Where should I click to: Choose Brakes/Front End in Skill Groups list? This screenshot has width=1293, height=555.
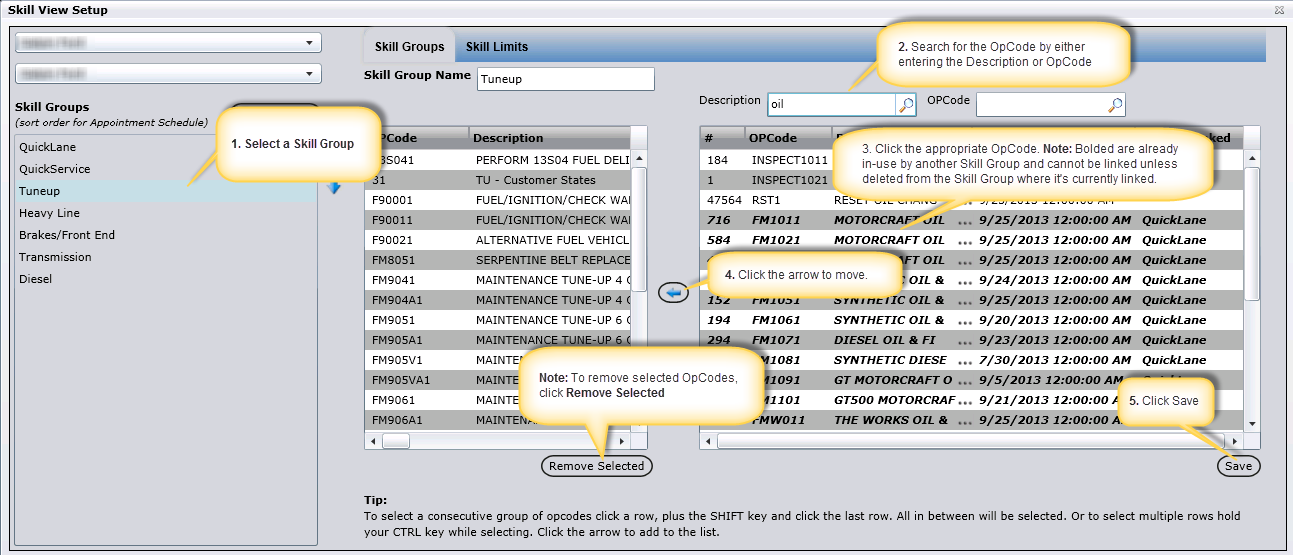[67, 235]
